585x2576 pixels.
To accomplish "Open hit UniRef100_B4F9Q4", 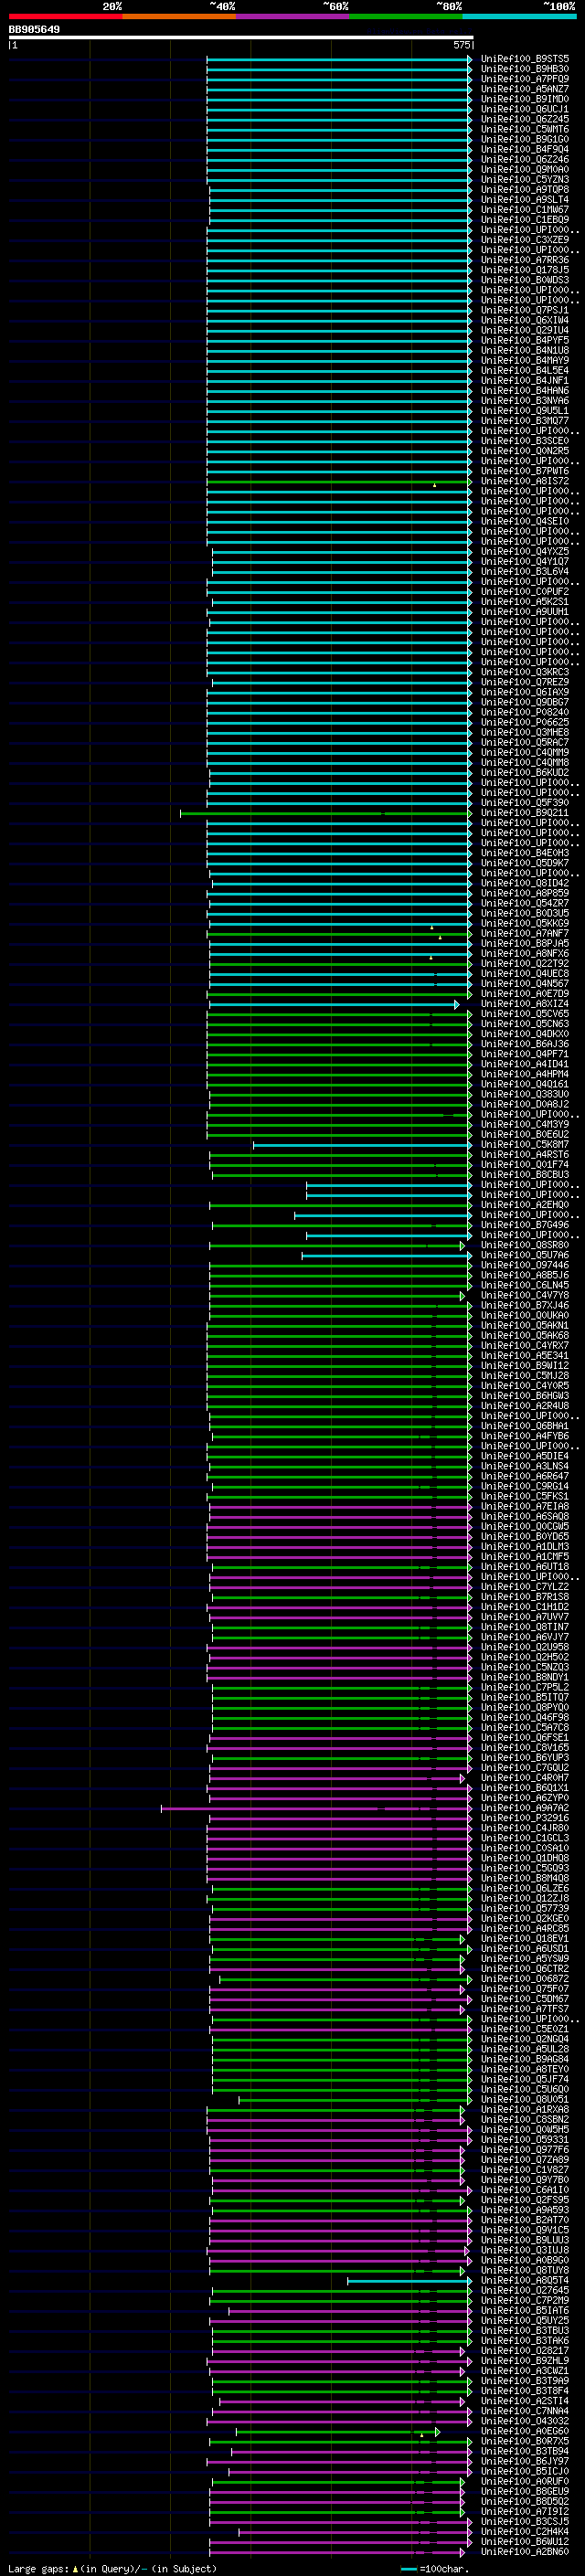I will pyautogui.click(x=525, y=149).
